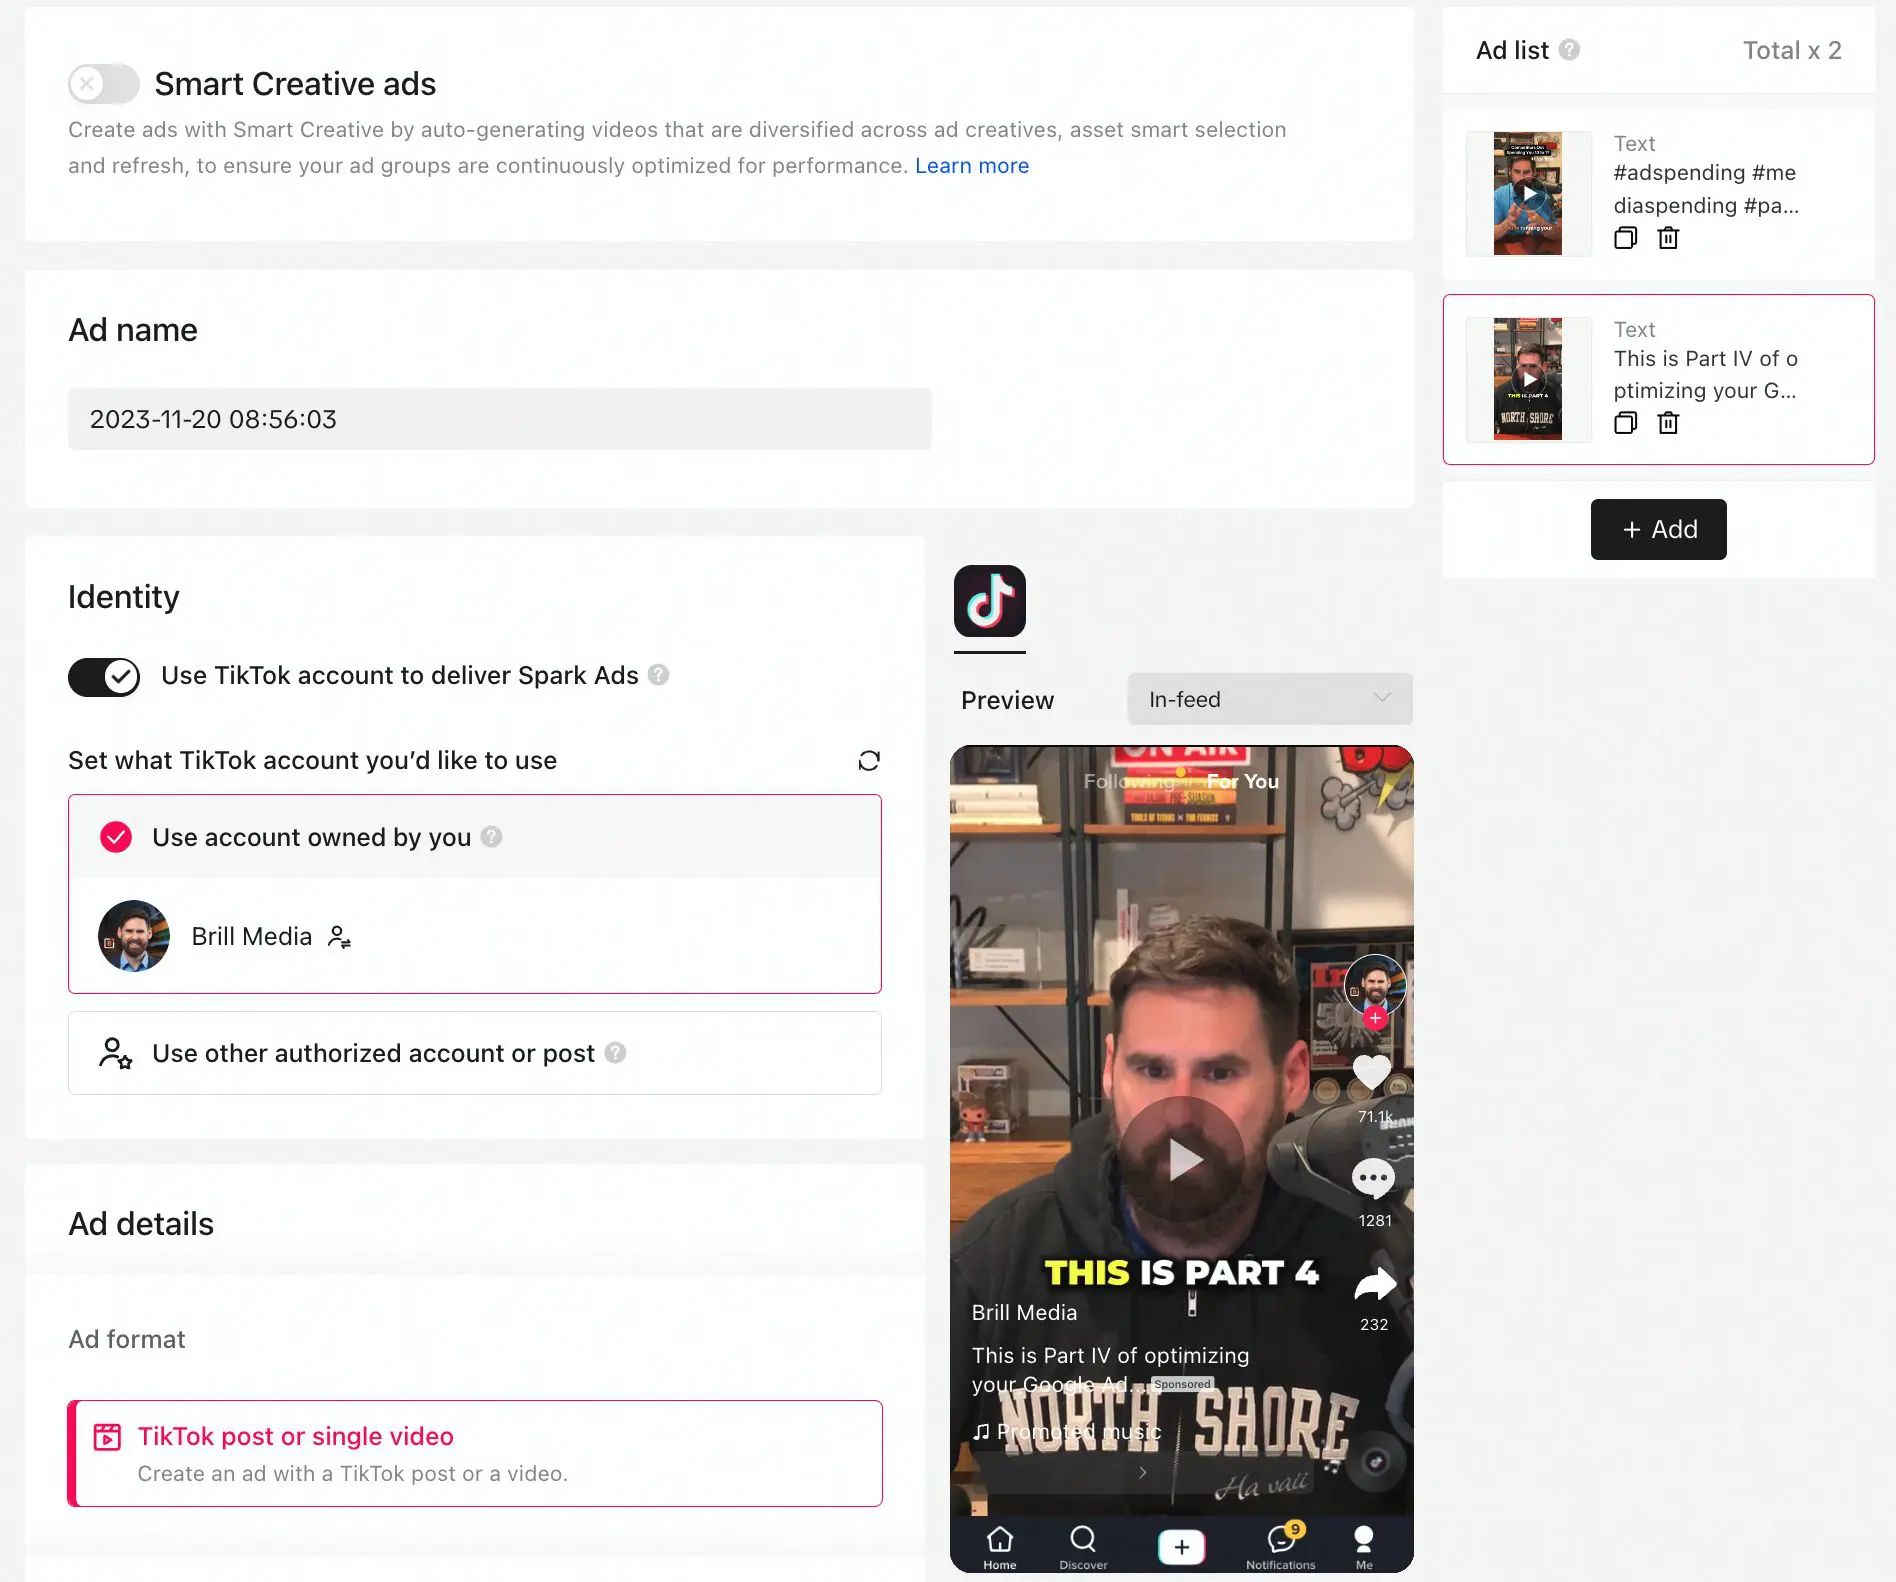Viewport: 1896px width, 1582px height.
Task: Select TikTok post or single video format
Action: pyautogui.click(x=475, y=1453)
